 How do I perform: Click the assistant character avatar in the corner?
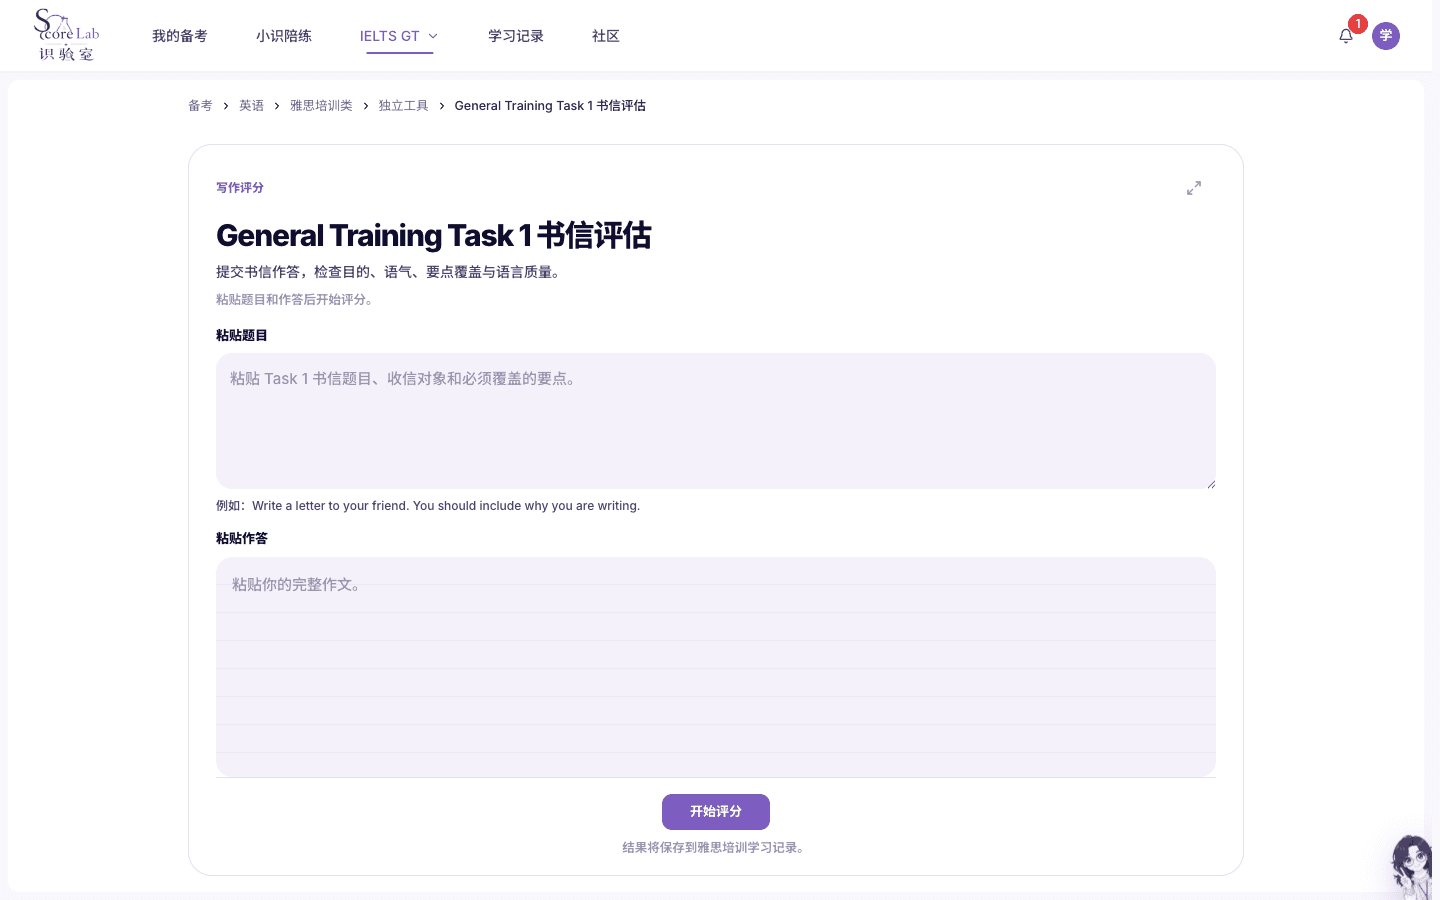click(x=1414, y=866)
